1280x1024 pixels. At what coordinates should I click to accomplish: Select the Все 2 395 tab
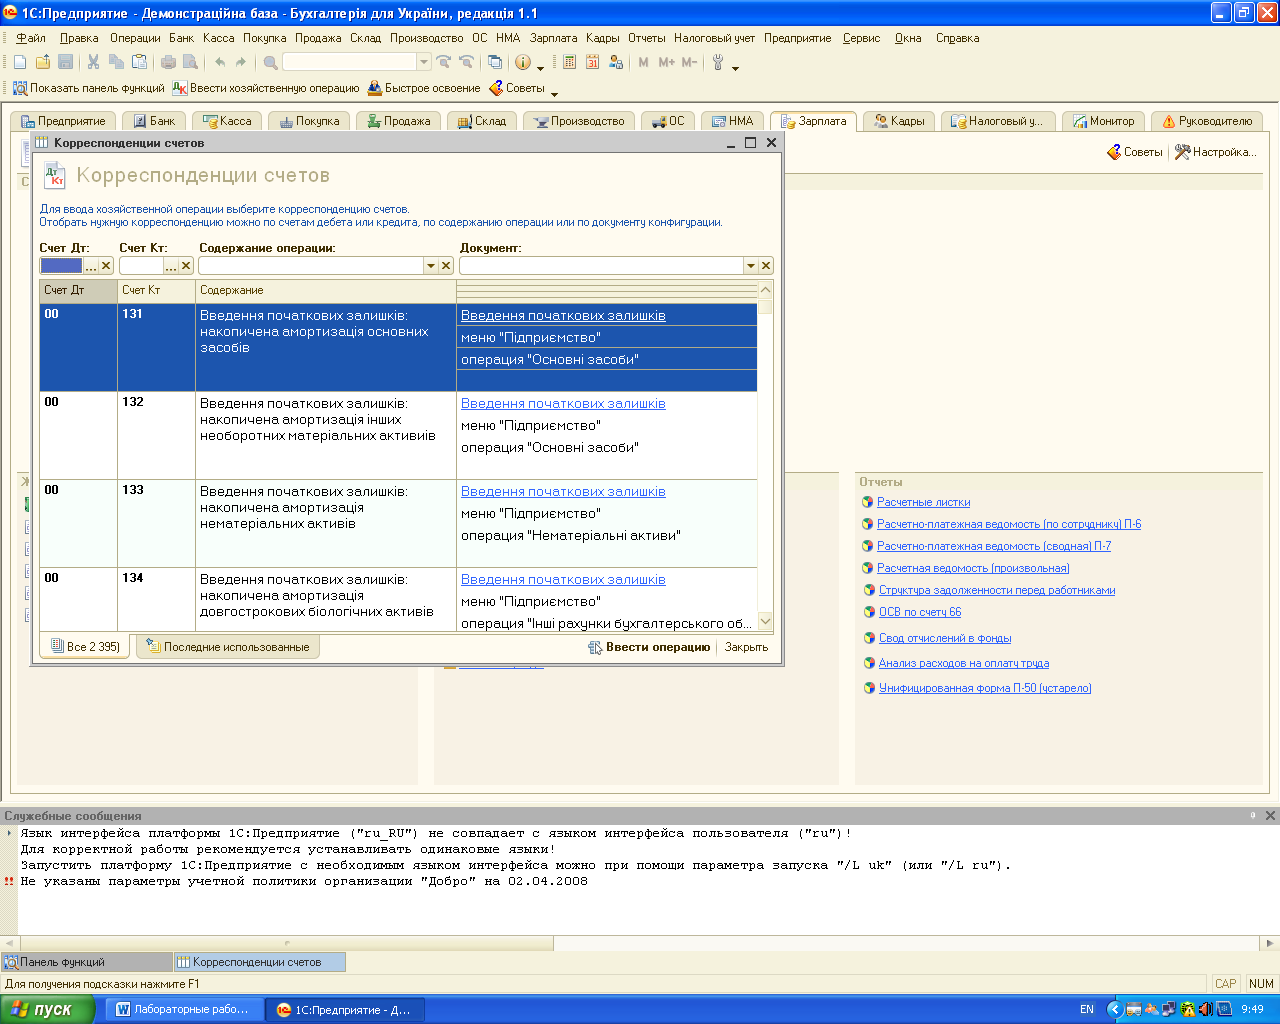(85, 647)
